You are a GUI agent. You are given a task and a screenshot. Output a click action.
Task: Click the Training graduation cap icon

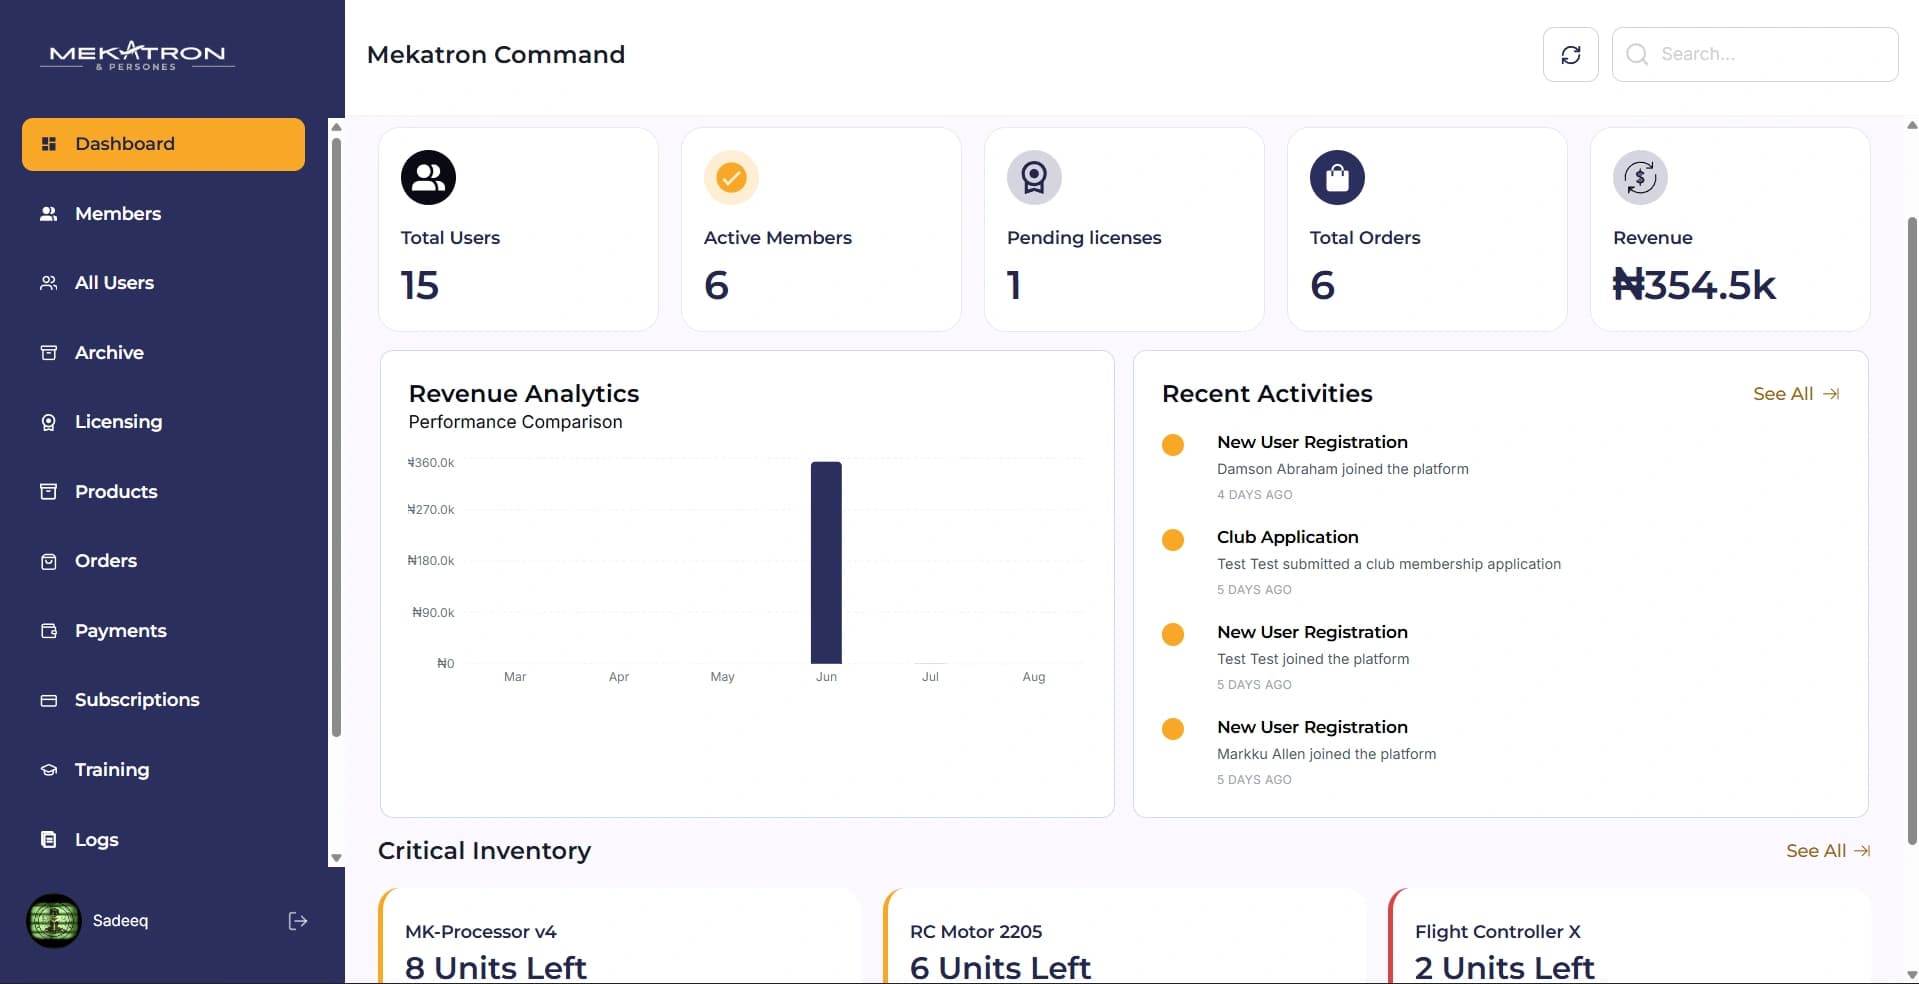[x=48, y=769]
